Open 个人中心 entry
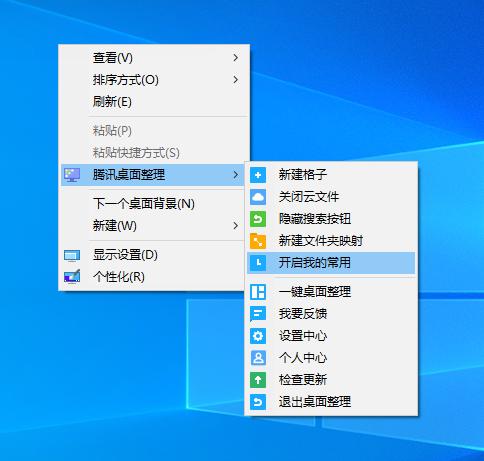 [331, 358]
